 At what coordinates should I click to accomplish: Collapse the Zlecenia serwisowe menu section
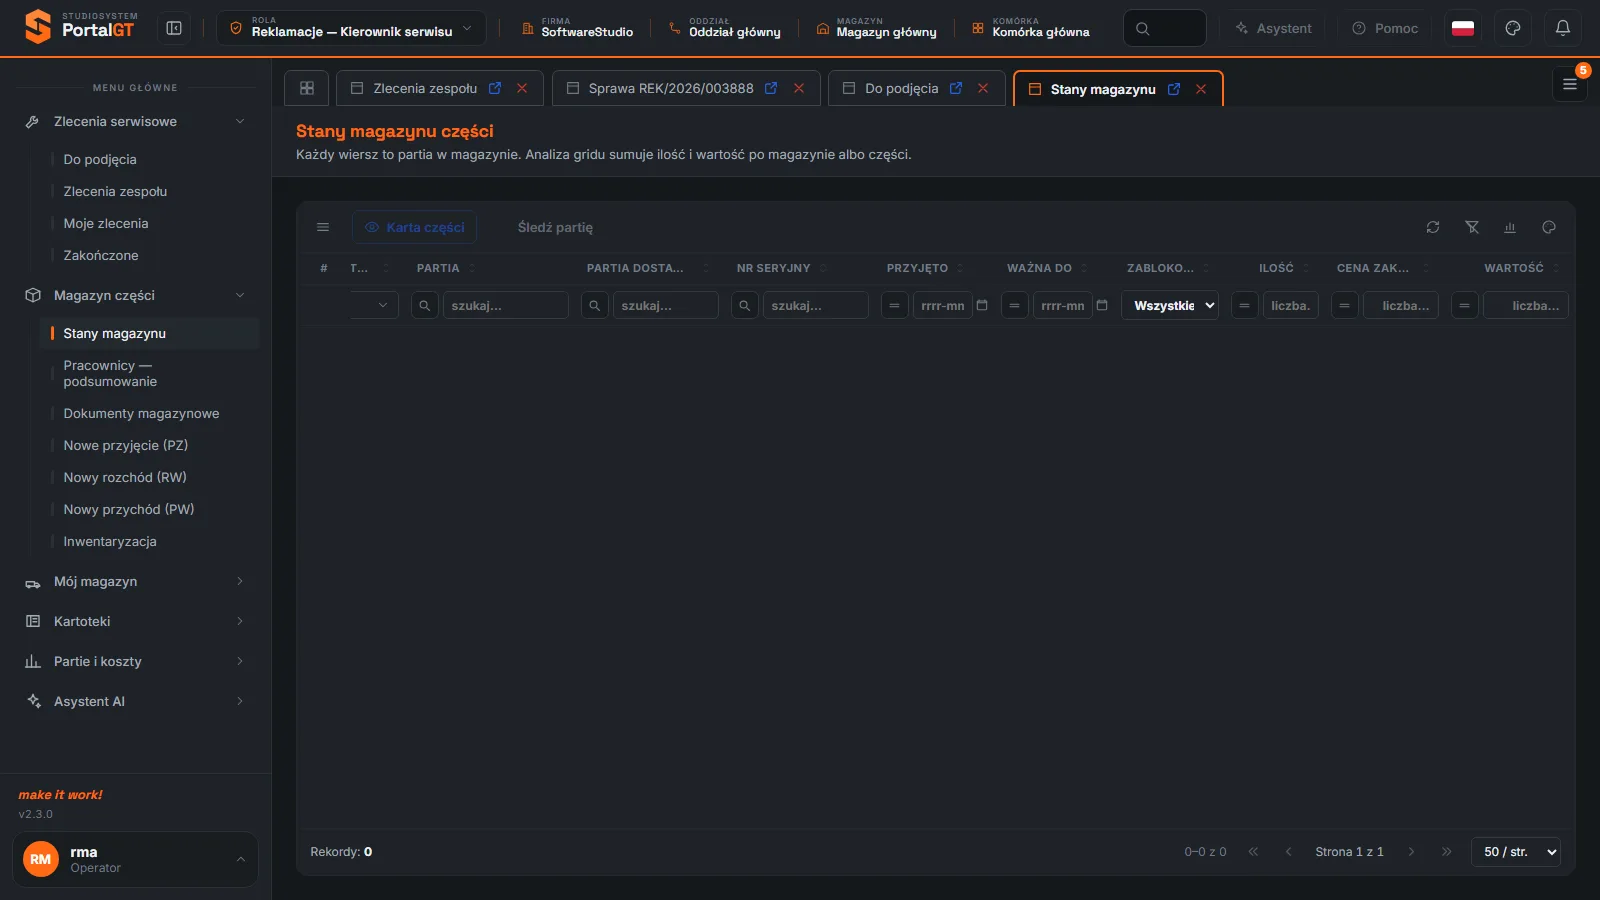coord(135,121)
